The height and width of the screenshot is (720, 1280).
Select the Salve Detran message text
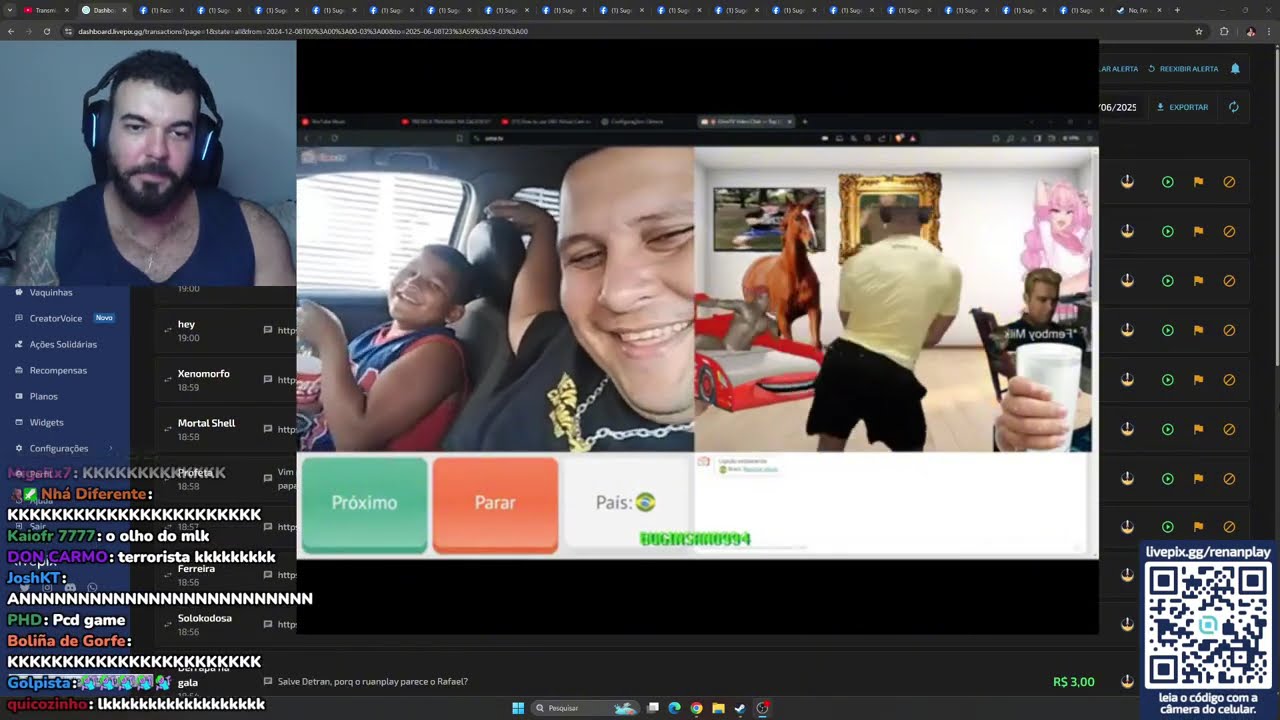pyautogui.click(x=372, y=682)
